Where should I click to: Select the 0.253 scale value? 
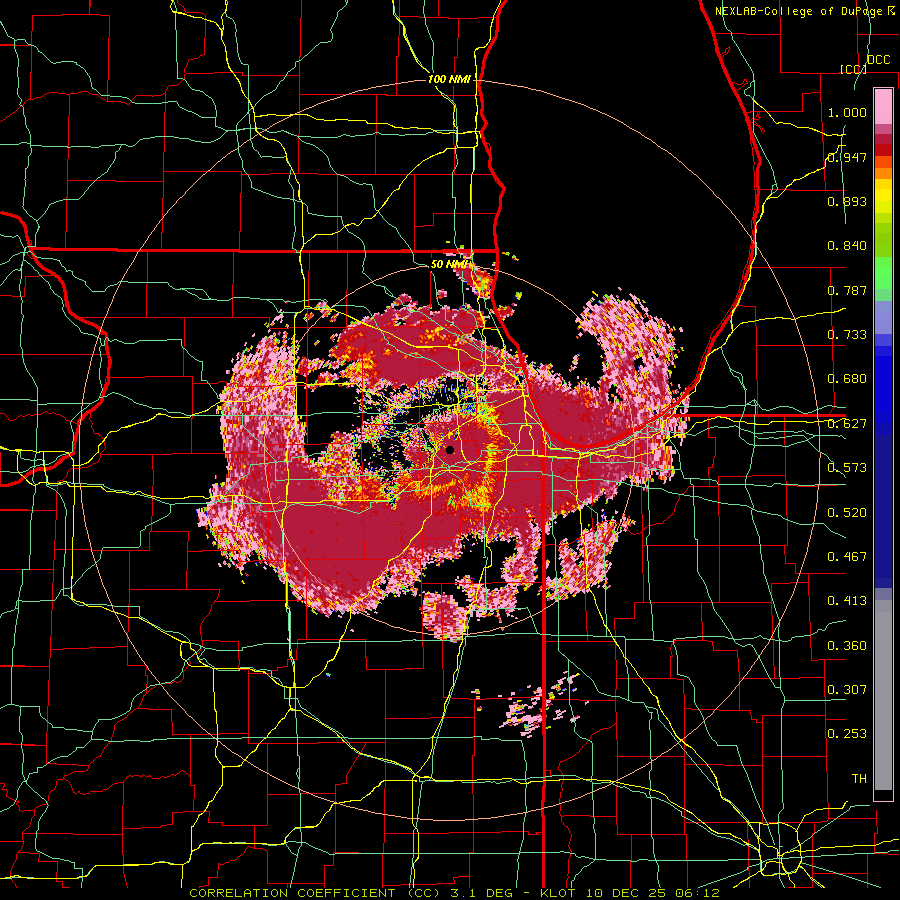[x=847, y=734]
